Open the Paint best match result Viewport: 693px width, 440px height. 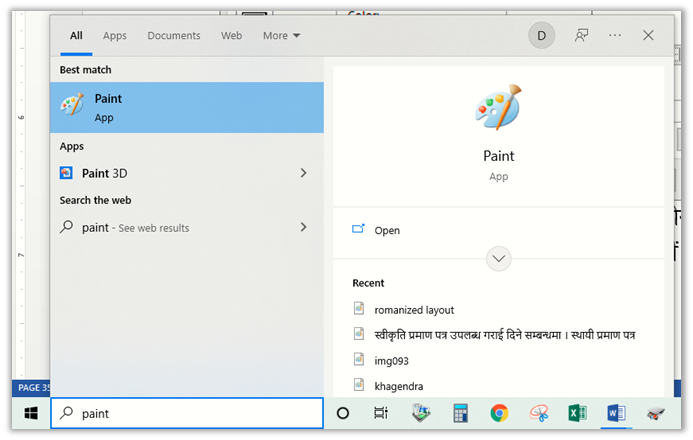[187, 107]
